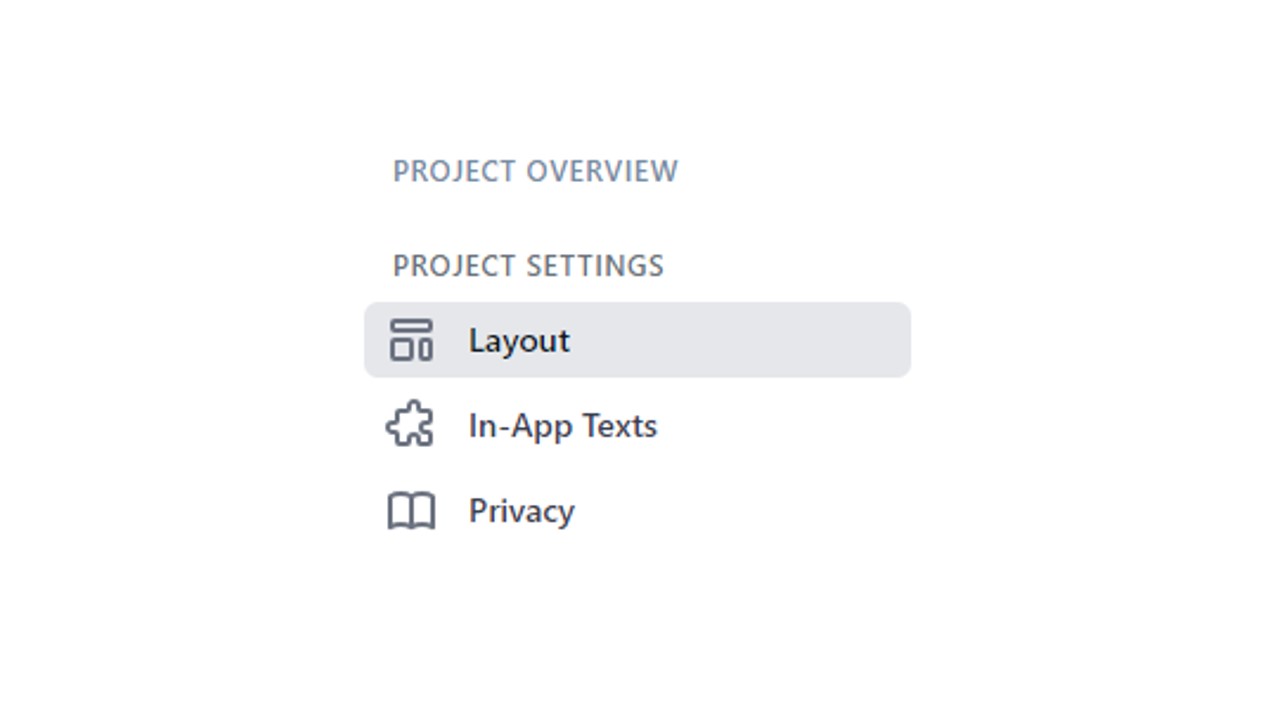Click the puzzle piece In-App Texts icon
Viewport: 1280px width, 720px height.
410,425
